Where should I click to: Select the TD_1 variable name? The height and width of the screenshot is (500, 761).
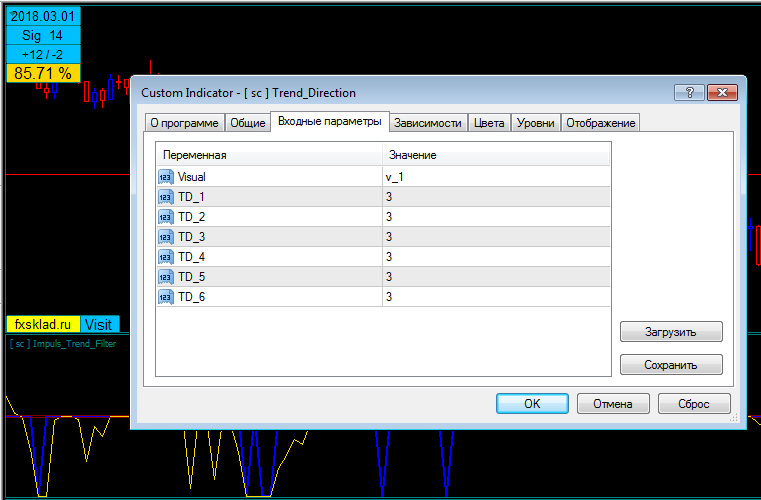(191, 197)
